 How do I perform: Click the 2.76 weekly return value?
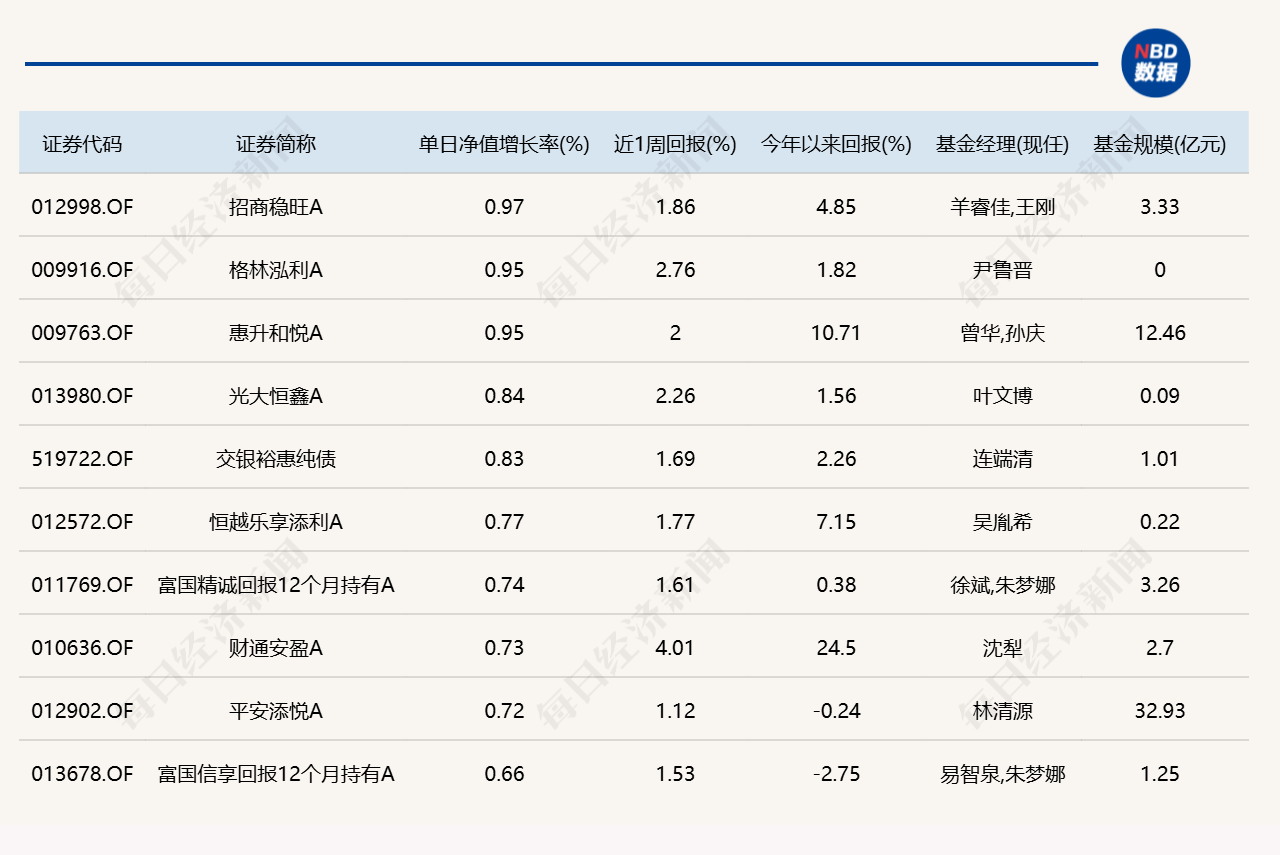675,270
